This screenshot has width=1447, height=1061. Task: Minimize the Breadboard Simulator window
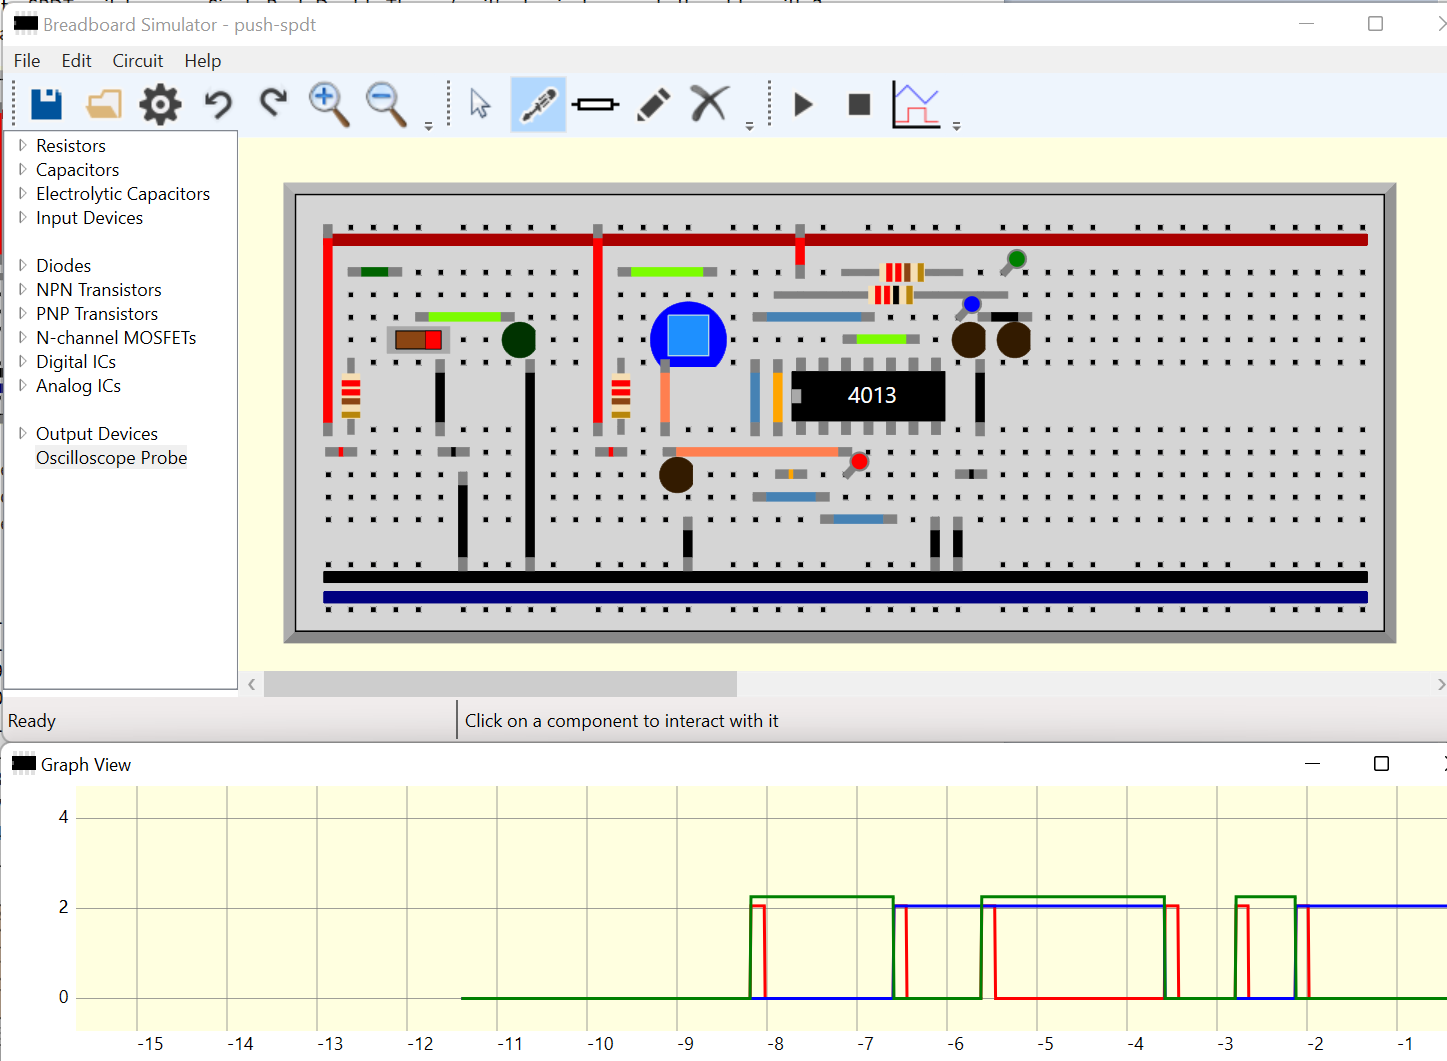(1306, 24)
